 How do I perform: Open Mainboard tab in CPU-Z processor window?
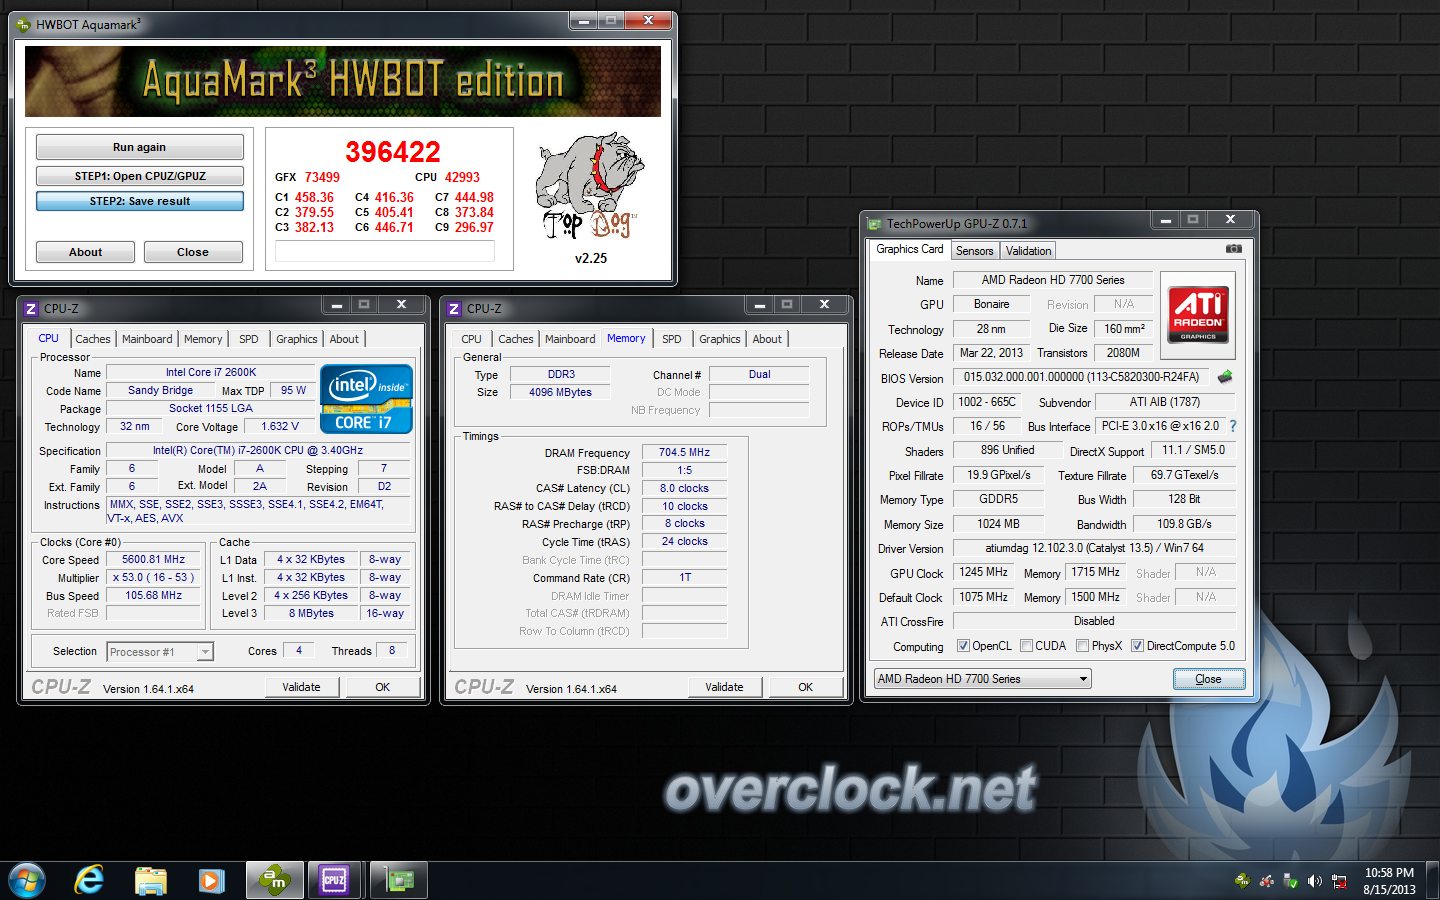coord(147,339)
